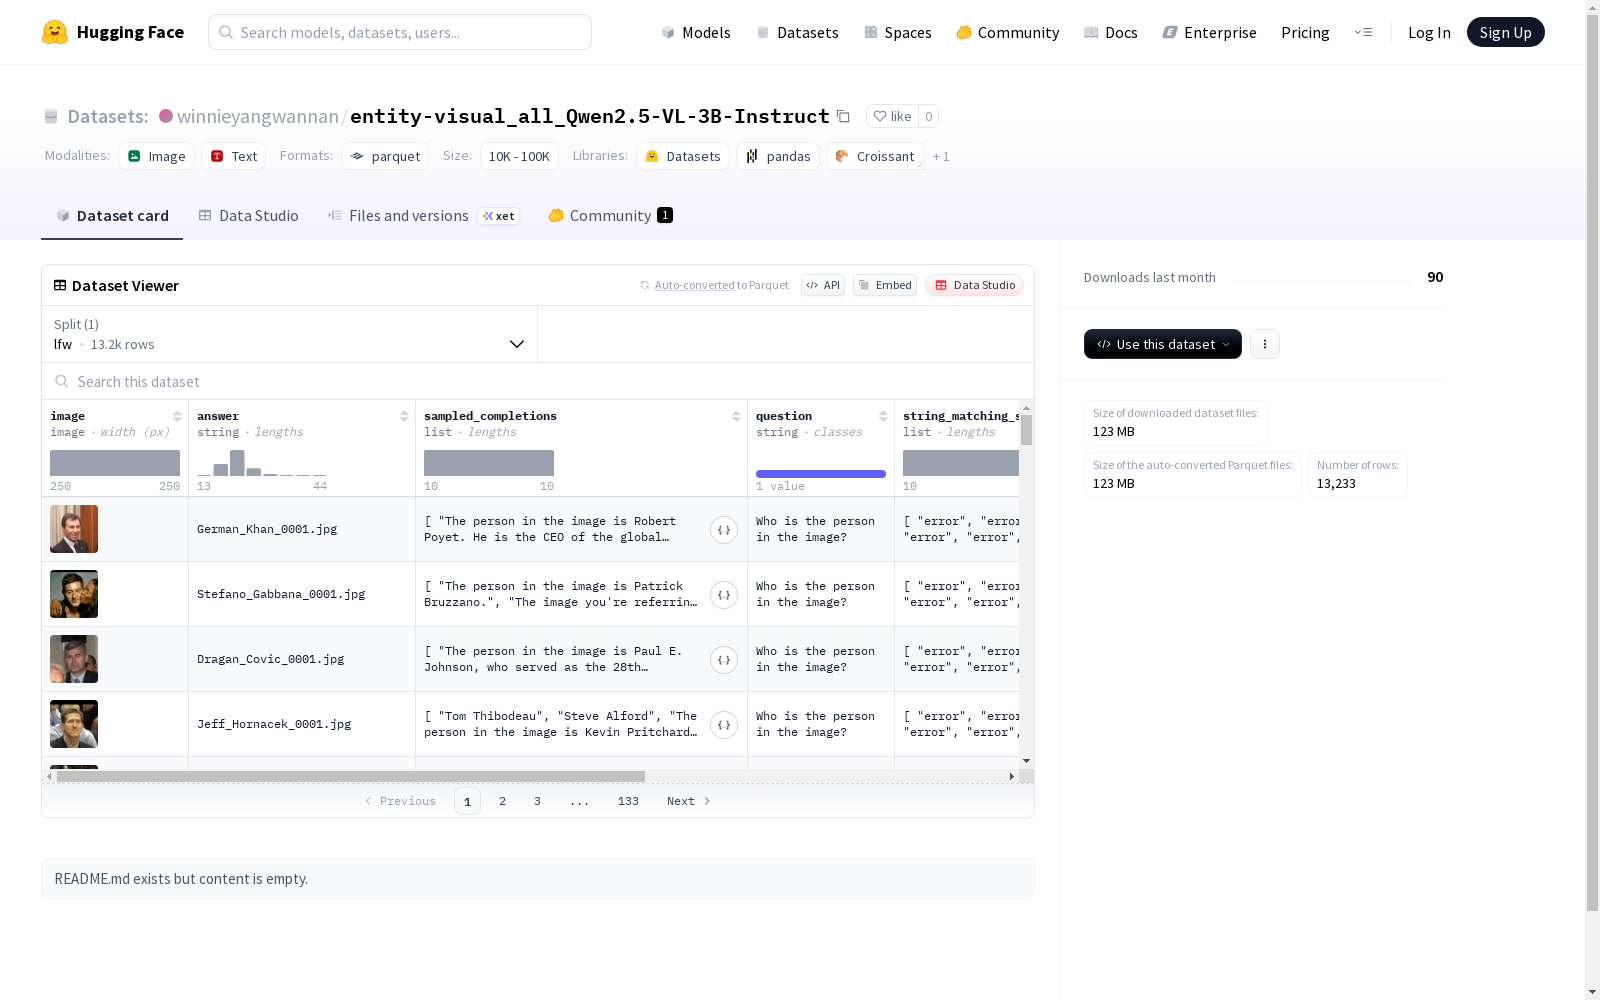Click the answer column length histogram
The width and height of the screenshot is (1600, 1000).
click(x=262, y=463)
